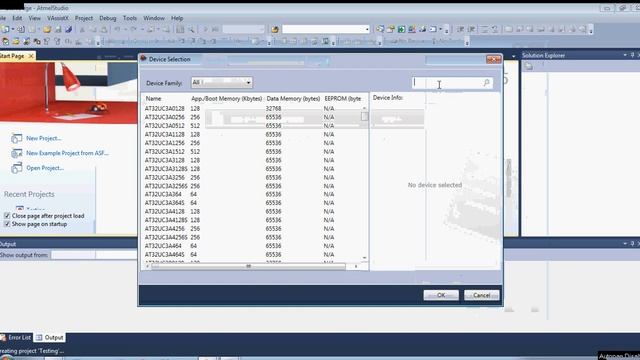Select device AT32UC3A3128S in the list
This screenshot has width=640, height=360.
tap(166, 169)
